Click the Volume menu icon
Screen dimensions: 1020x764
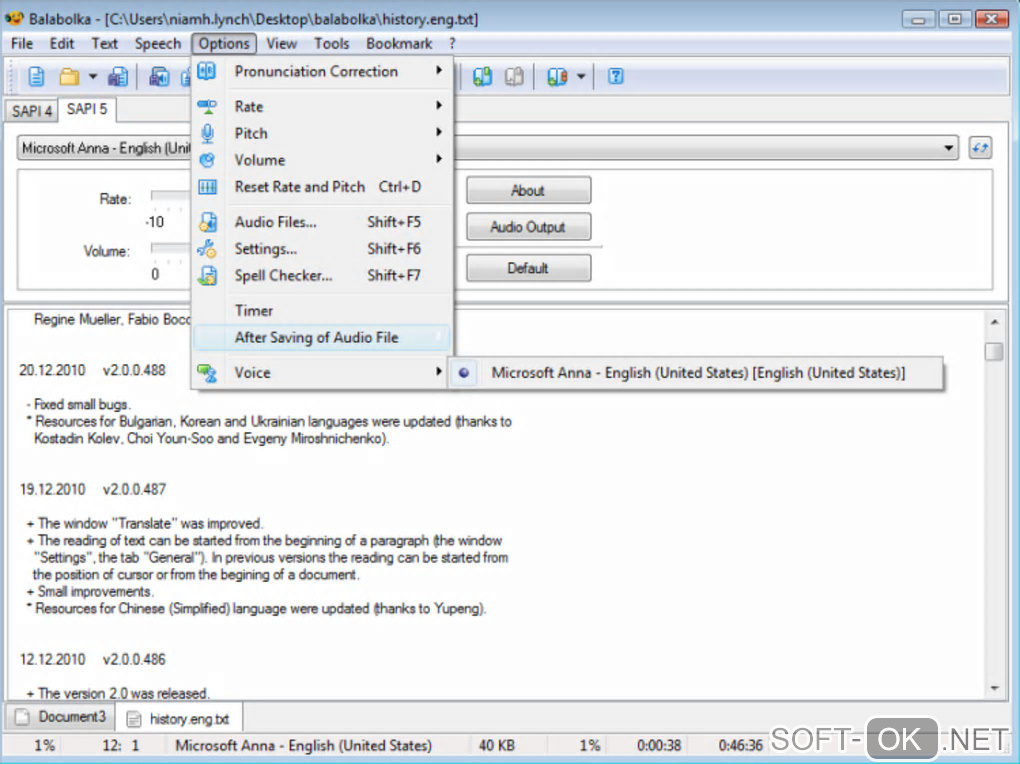207,160
